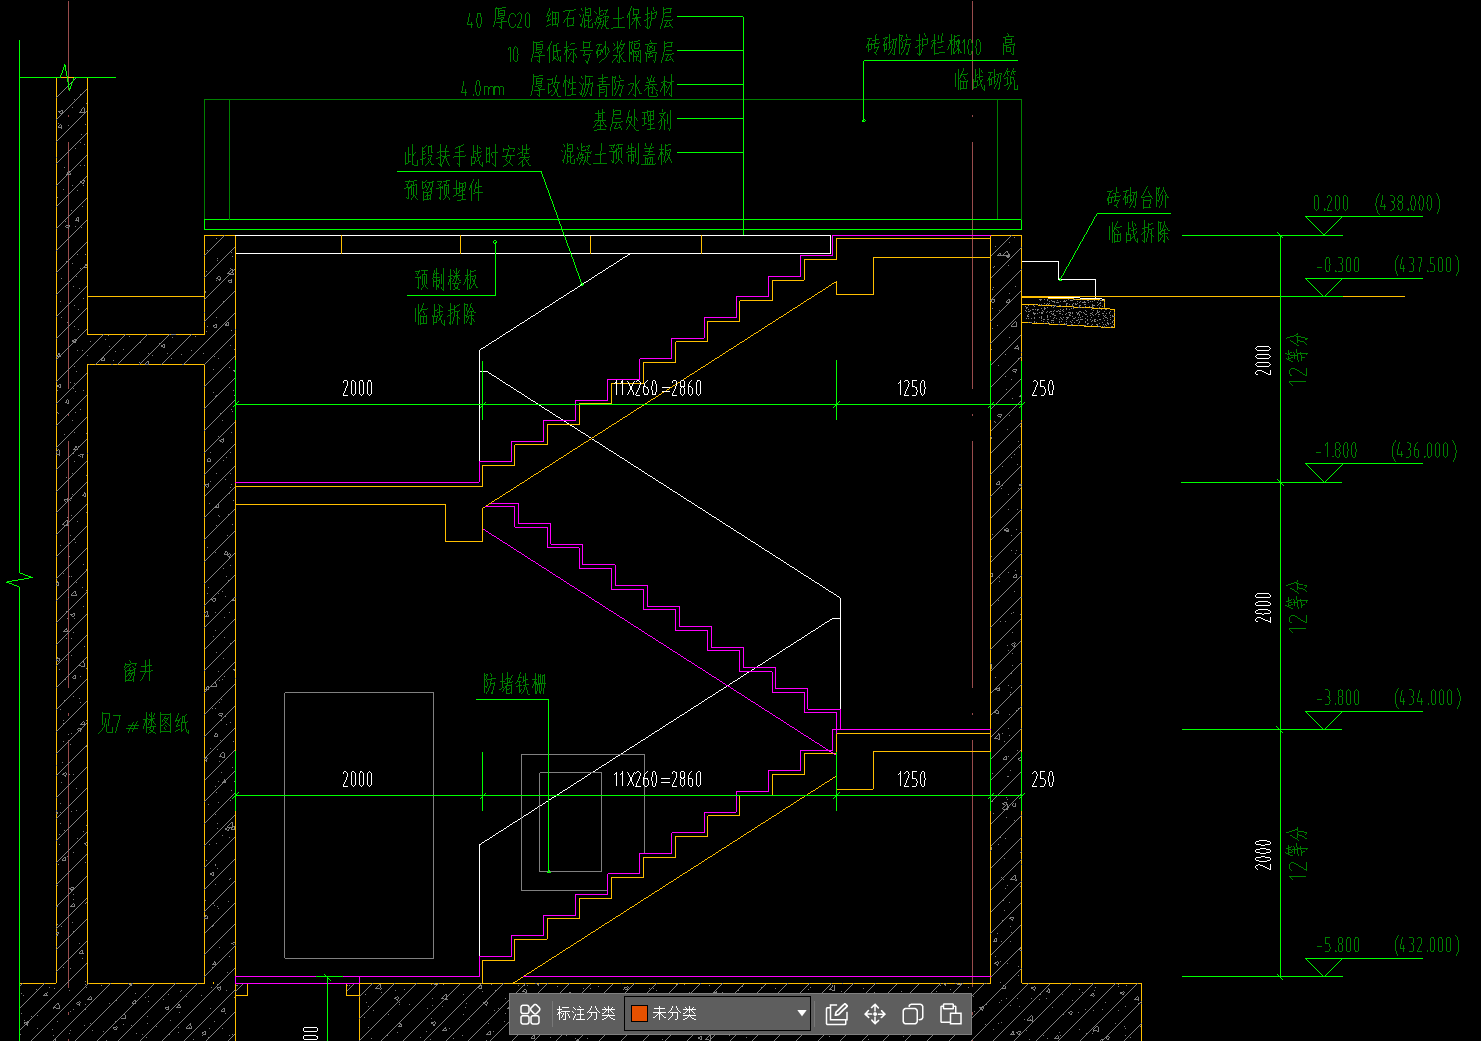Select the 细石混凝土保护层 note
Screen dimensions: 1481x1041
point(610,19)
